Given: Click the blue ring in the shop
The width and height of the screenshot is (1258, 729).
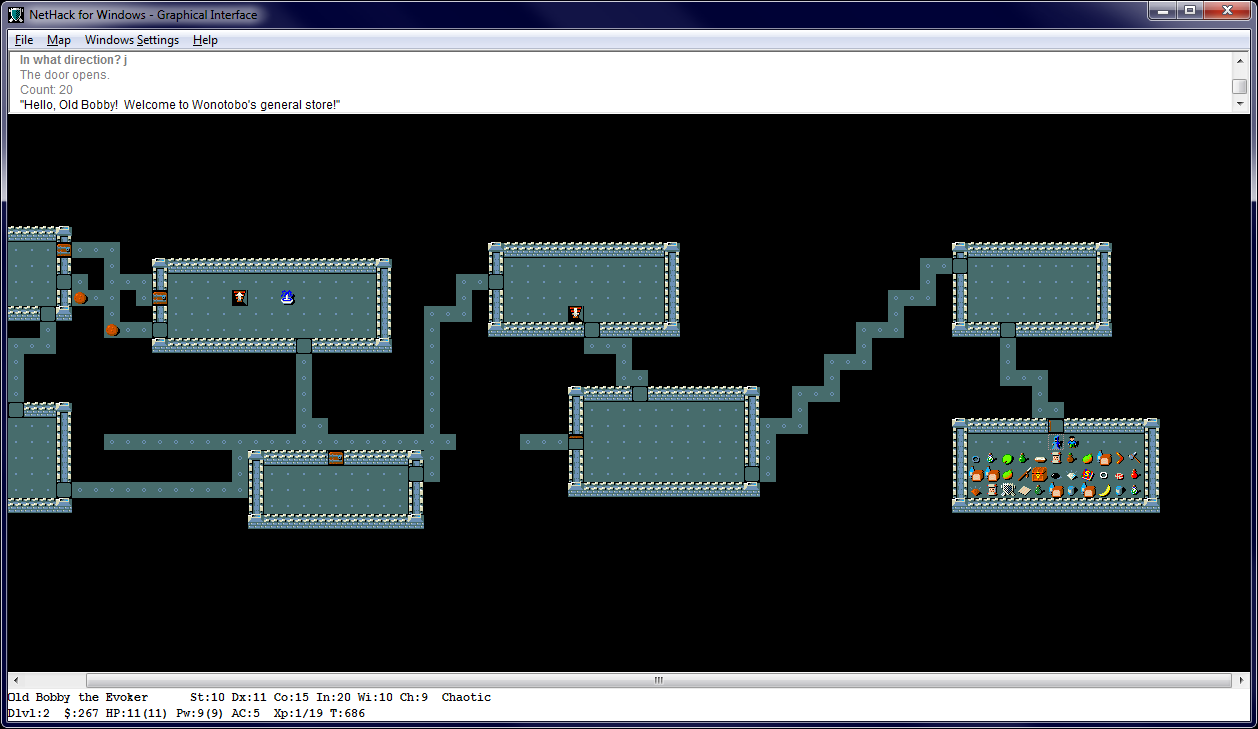Looking at the screenshot, I should [976, 458].
